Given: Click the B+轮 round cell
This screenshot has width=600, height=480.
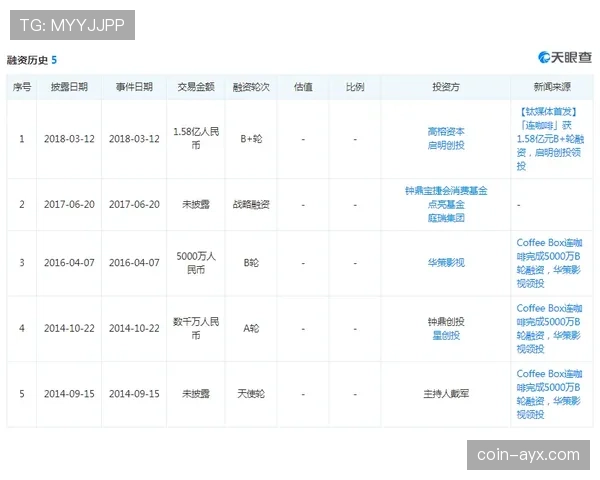Looking at the screenshot, I should coord(251,139).
